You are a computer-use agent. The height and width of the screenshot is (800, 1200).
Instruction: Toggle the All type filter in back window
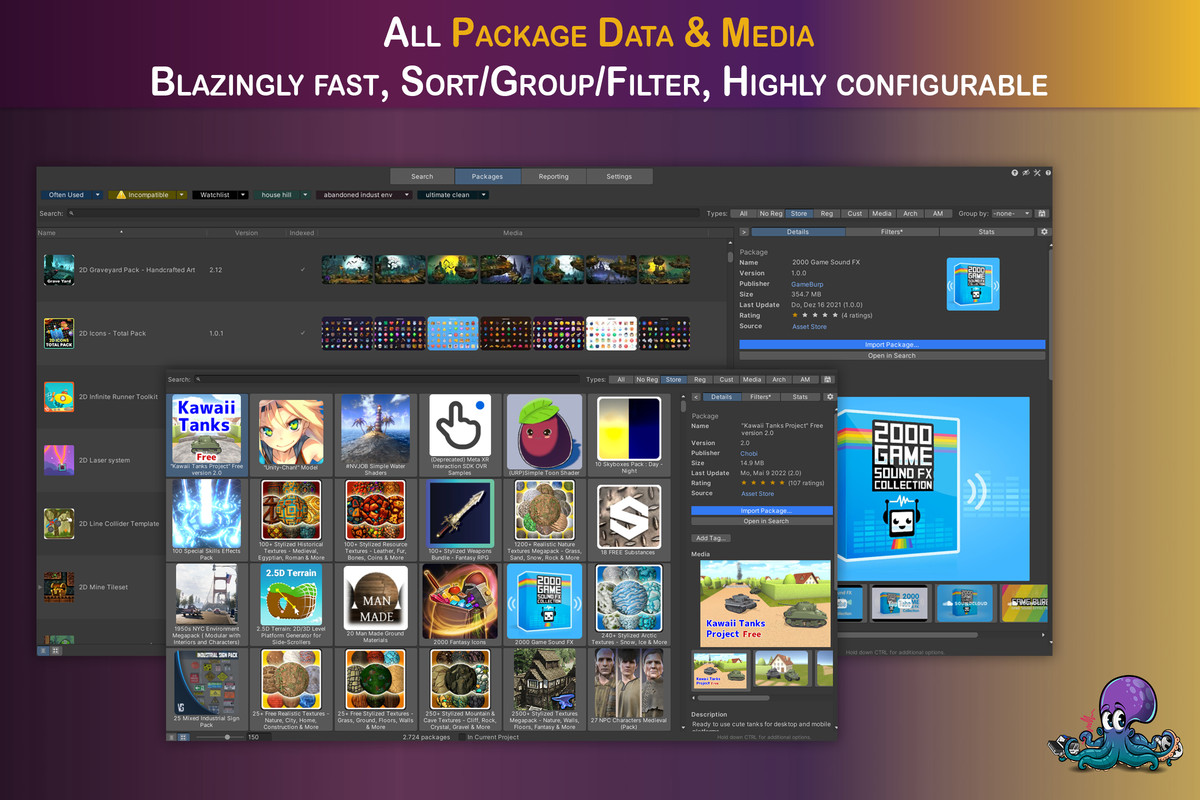point(743,213)
